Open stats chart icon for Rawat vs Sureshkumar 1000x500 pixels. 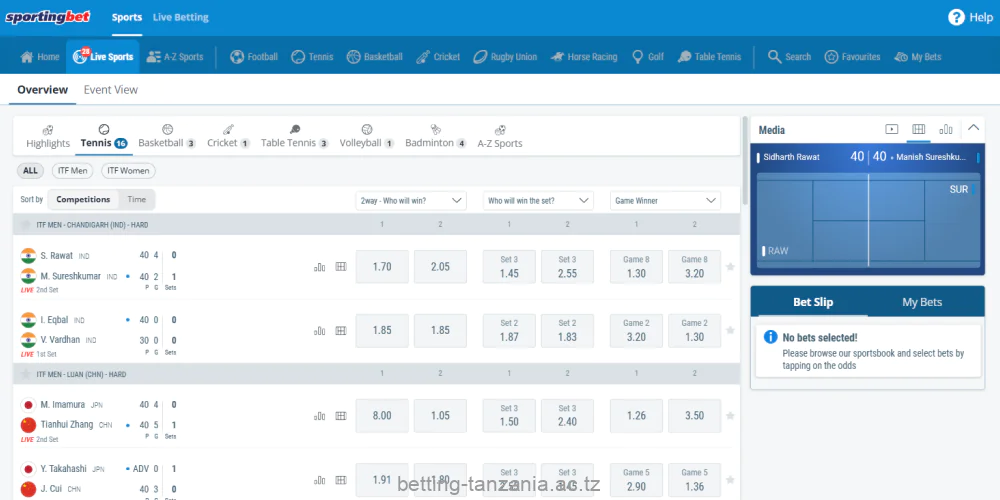point(320,267)
